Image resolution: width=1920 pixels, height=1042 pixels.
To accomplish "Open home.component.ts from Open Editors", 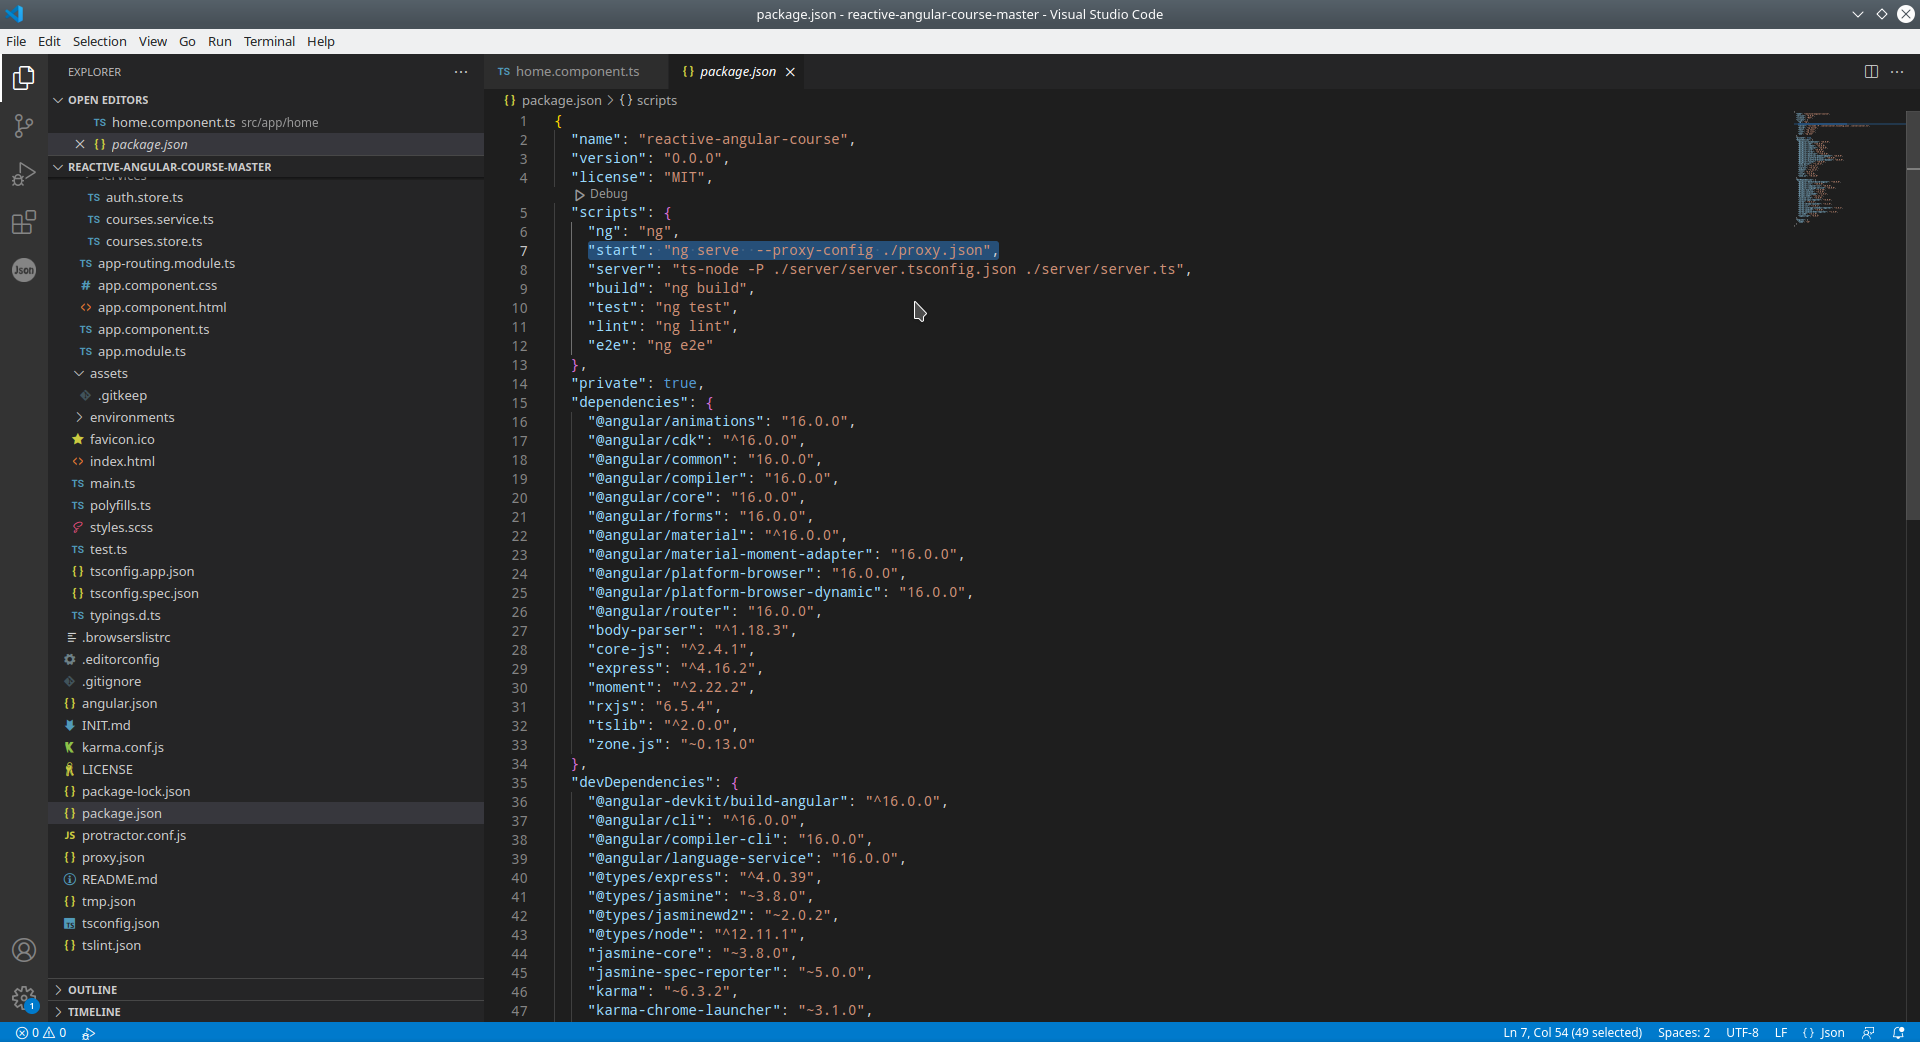I will (266, 123).
